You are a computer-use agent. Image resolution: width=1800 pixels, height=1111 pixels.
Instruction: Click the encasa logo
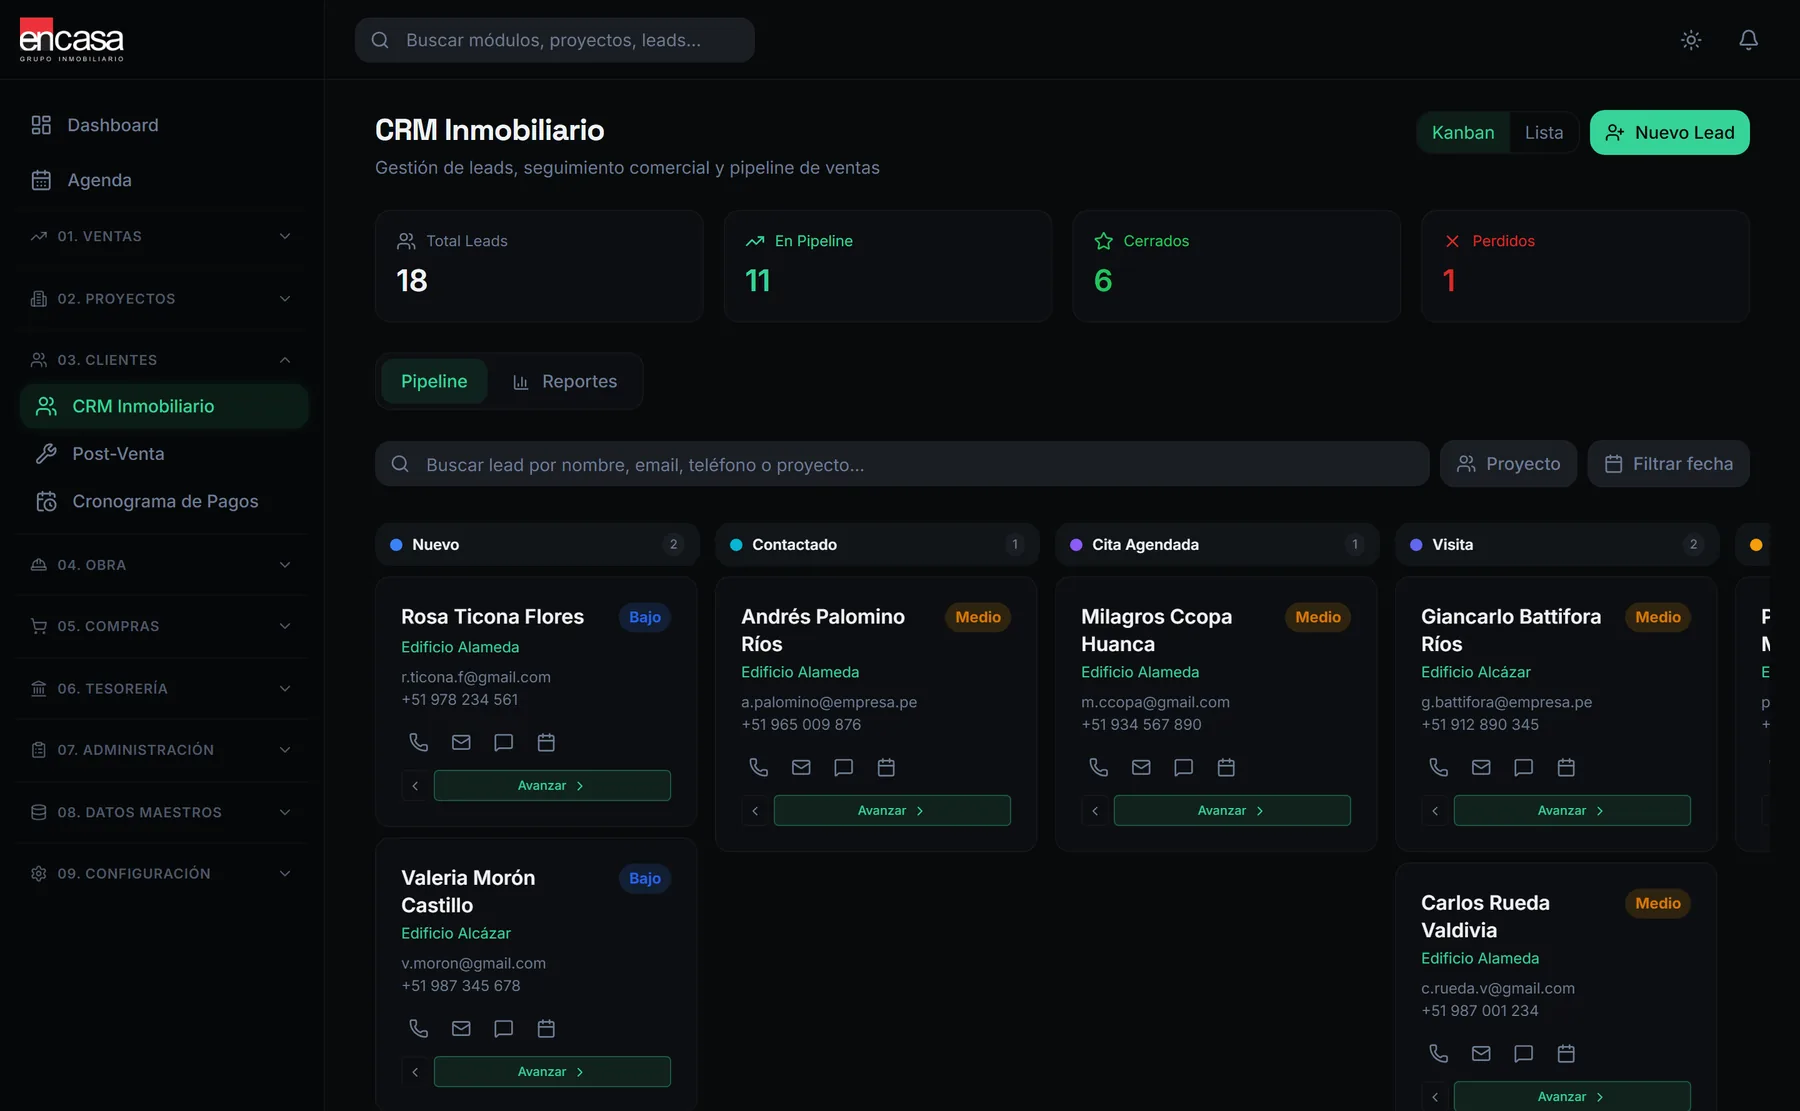(72, 40)
